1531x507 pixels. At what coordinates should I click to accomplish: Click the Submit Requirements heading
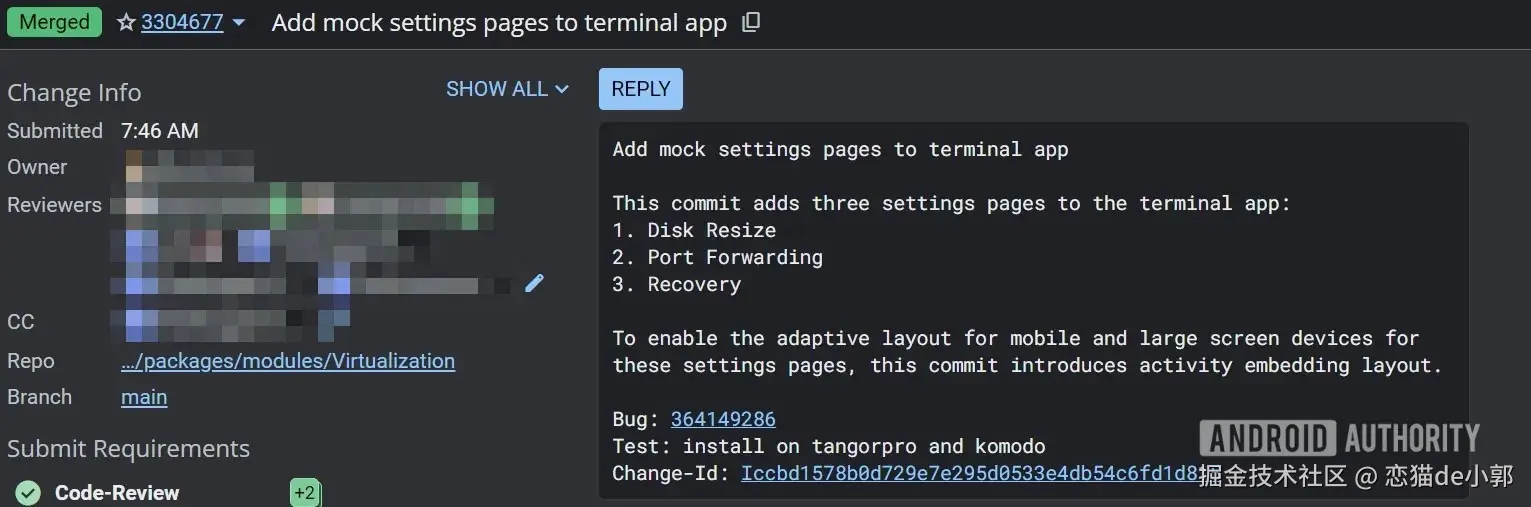pyautogui.click(x=128, y=448)
